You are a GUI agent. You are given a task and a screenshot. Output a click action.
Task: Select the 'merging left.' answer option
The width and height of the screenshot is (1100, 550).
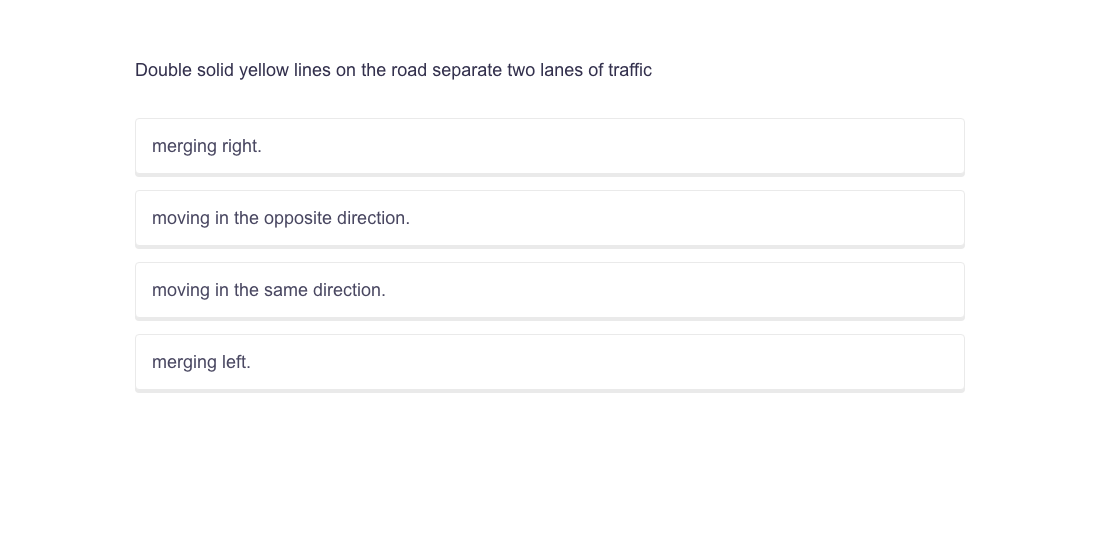pyautogui.click(x=549, y=362)
